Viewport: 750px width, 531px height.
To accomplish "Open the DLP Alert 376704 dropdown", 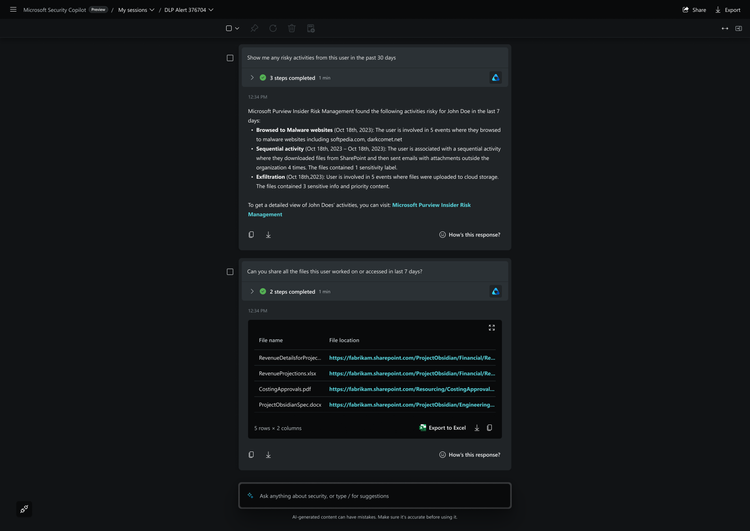I will [189, 10].
